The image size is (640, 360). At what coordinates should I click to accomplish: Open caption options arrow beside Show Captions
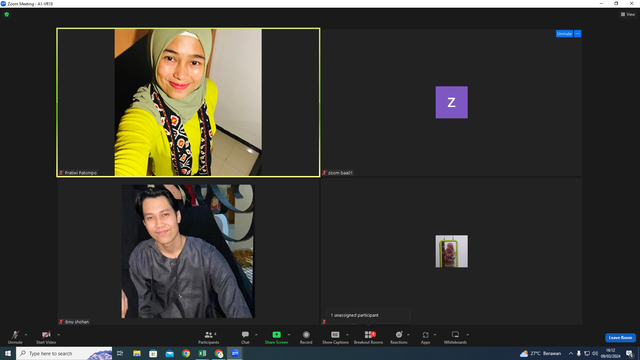(x=347, y=335)
